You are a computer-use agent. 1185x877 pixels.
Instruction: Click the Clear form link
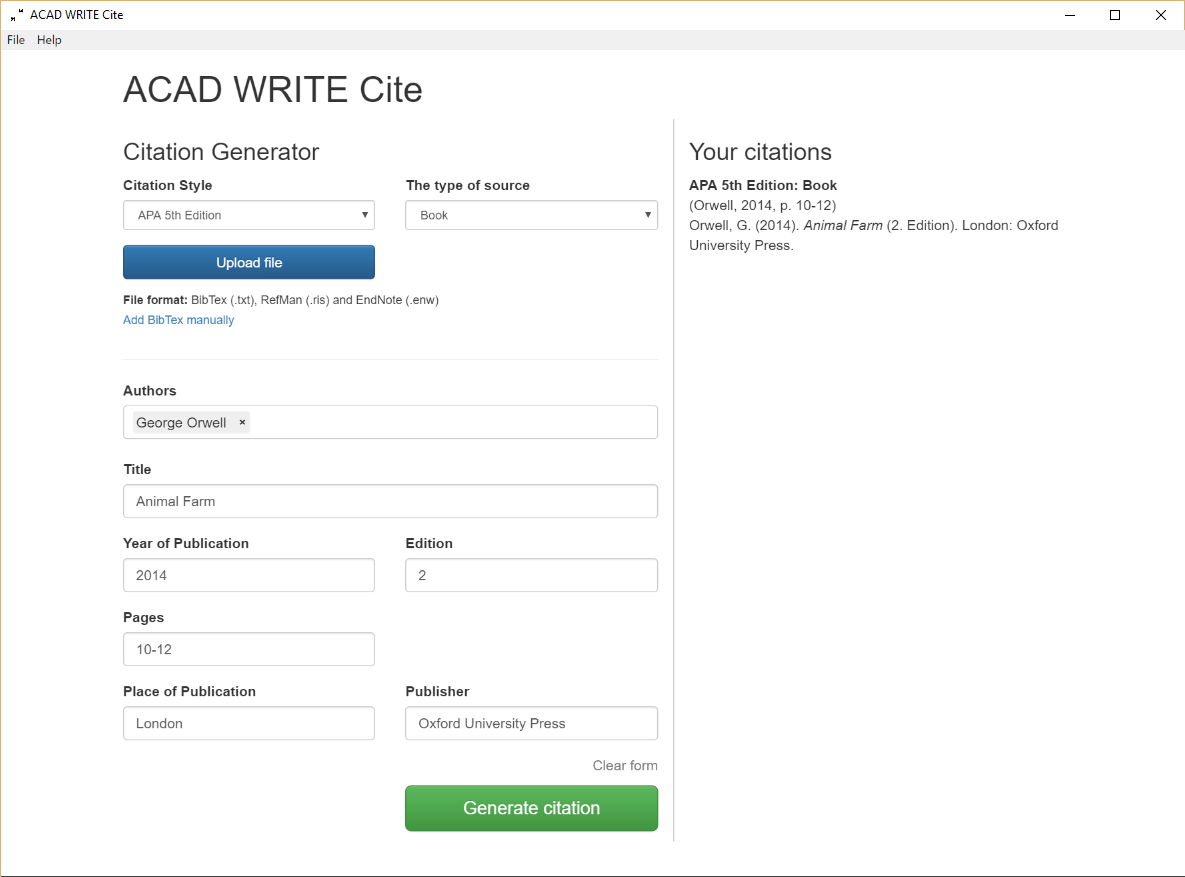[625, 766]
